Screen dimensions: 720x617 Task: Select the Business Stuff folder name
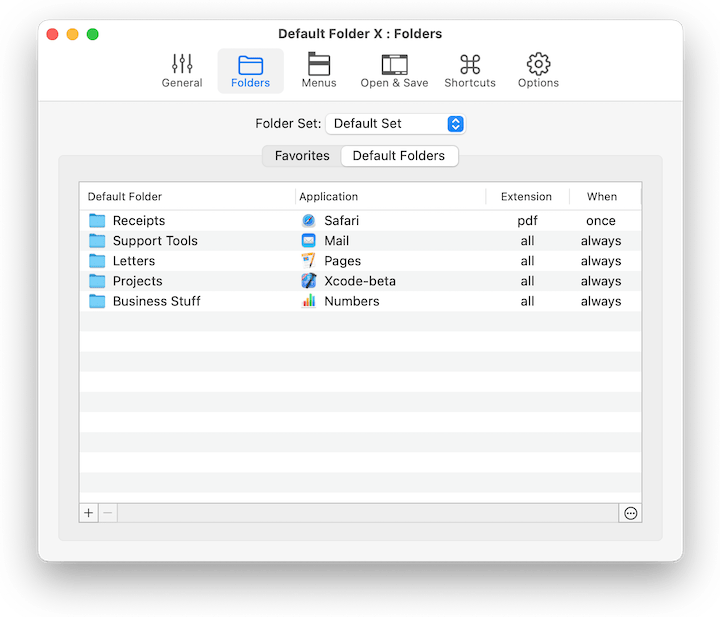pos(157,302)
